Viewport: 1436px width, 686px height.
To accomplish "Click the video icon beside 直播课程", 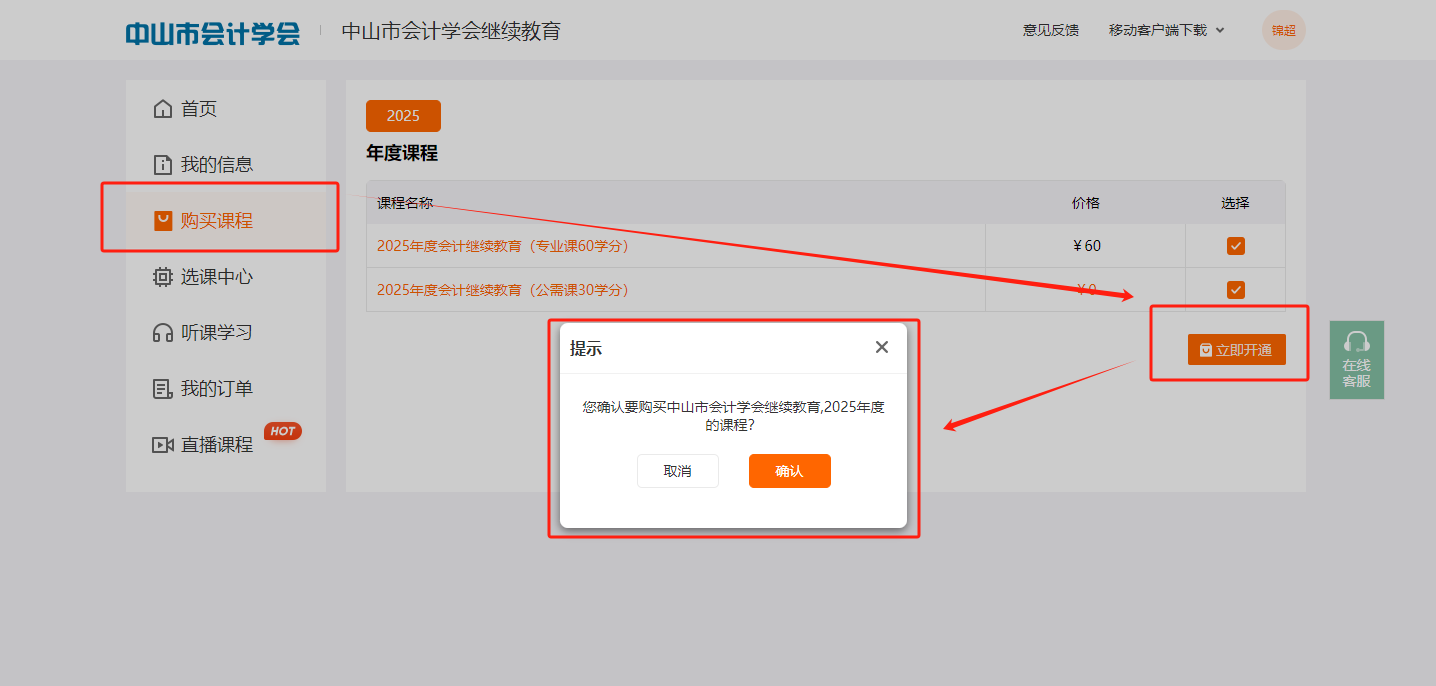I will tap(162, 445).
